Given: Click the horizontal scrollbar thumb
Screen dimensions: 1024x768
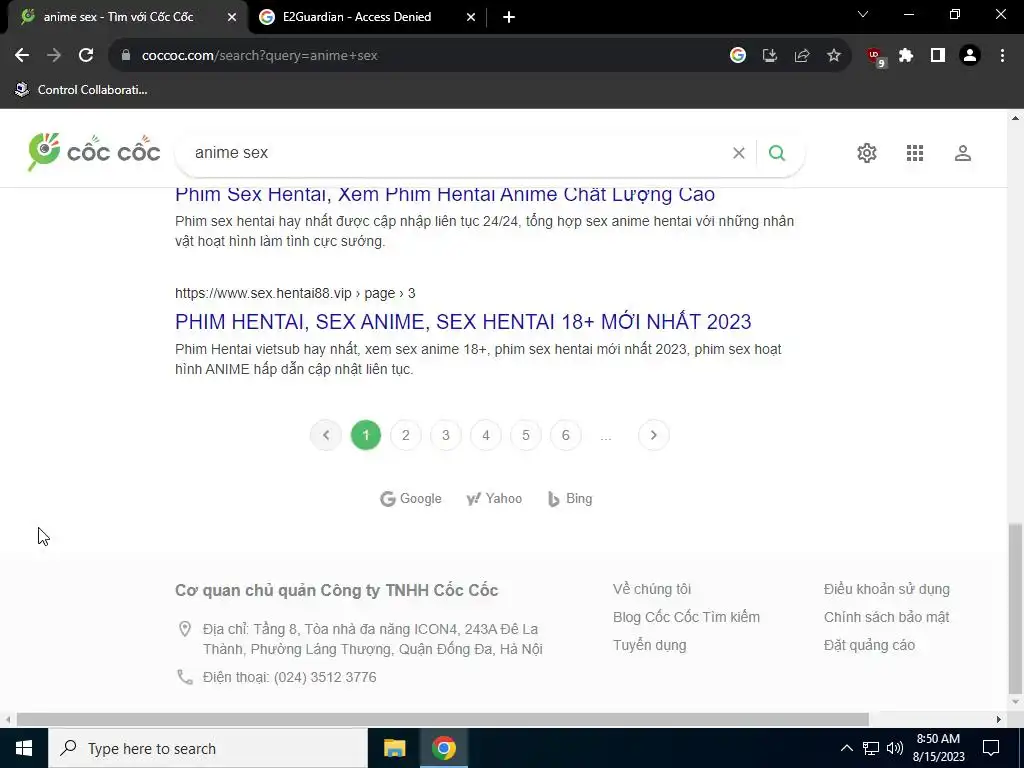Looking at the screenshot, I should click(443, 720).
